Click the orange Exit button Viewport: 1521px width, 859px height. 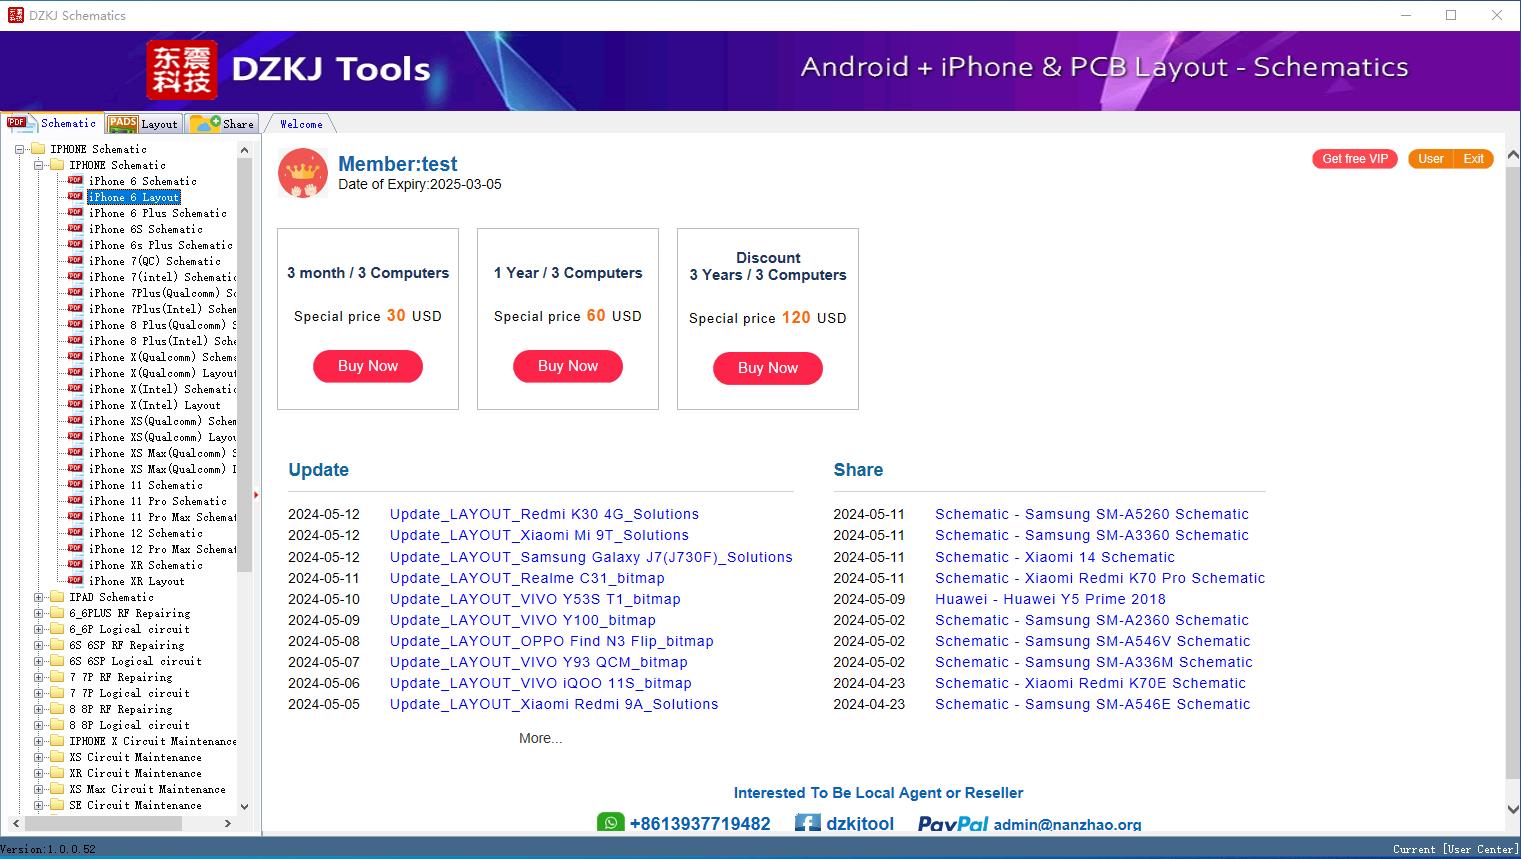point(1473,159)
